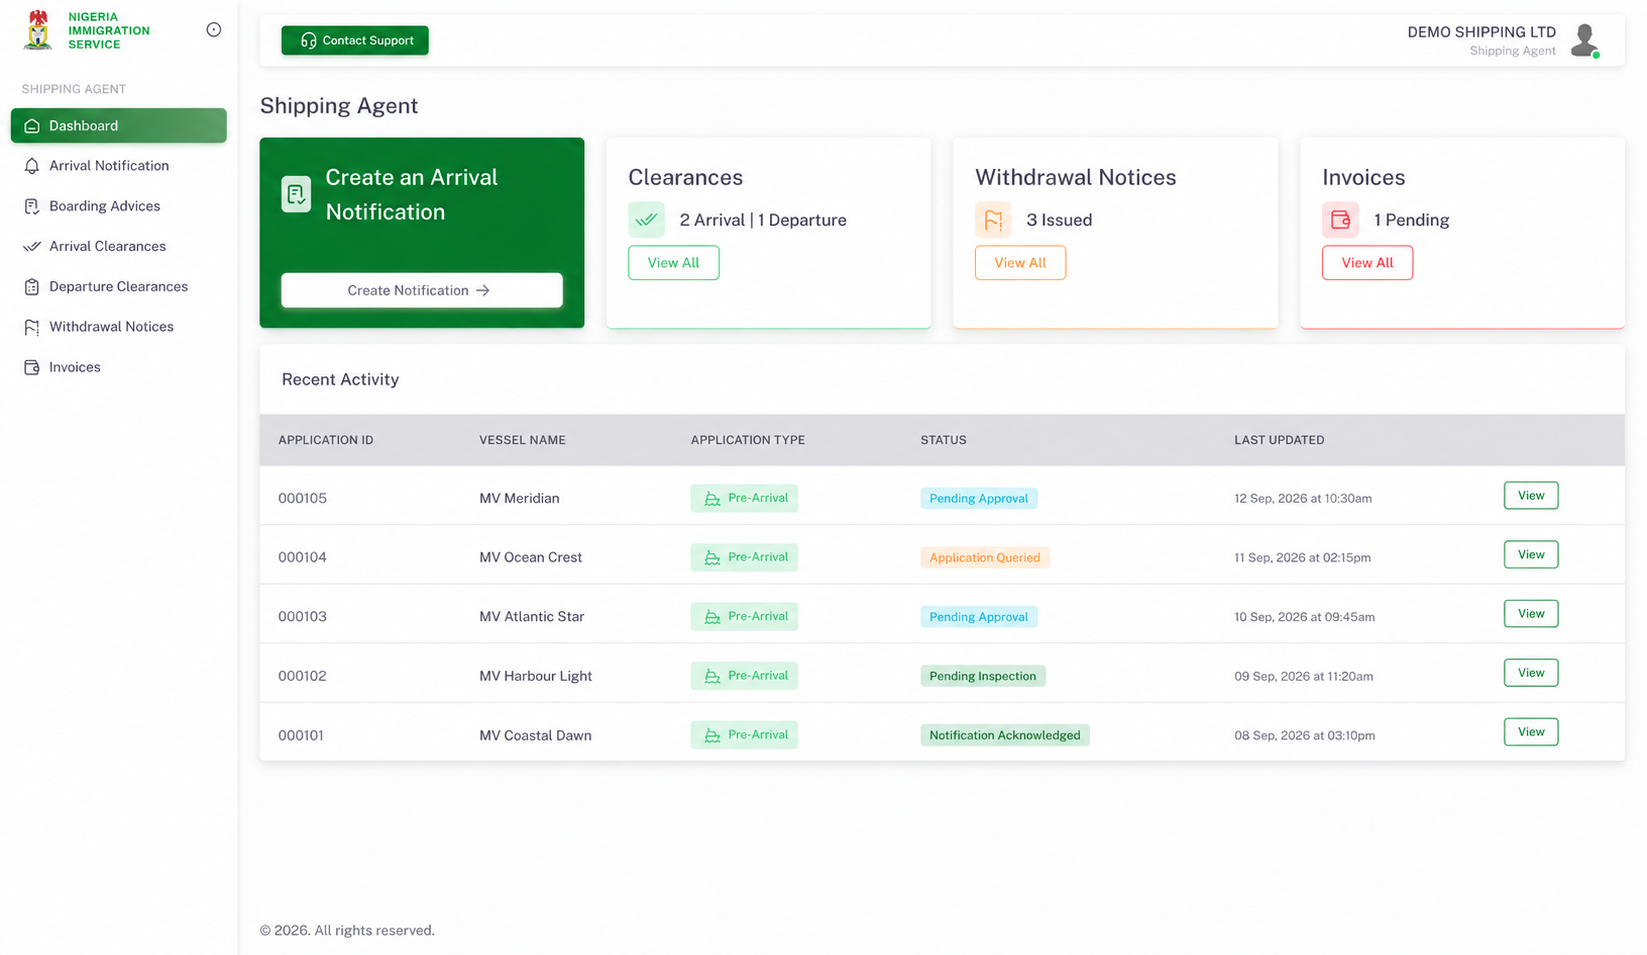Screen dimensions: 1647x955
Task: Open Withdrawal Notices in sidebar
Action: click(x=119, y=327)
